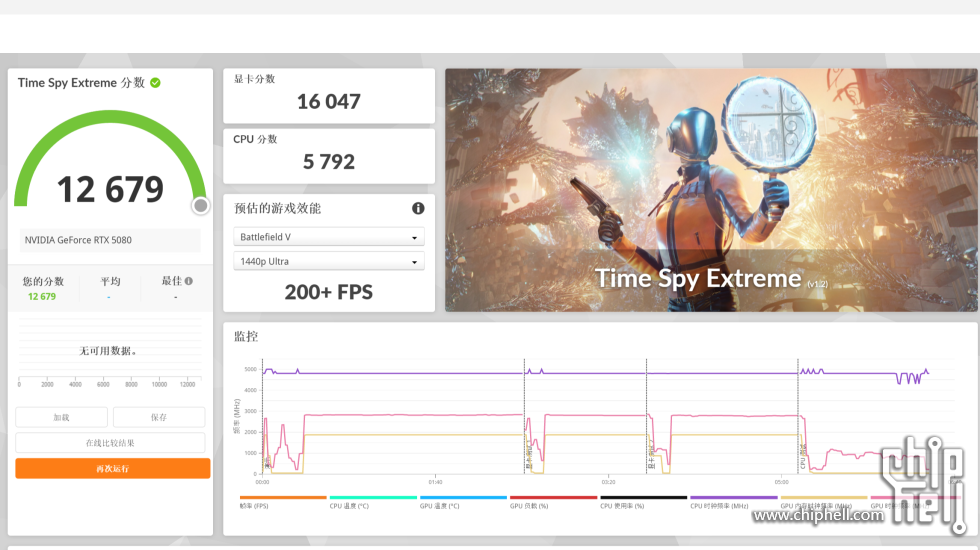980x550 pixels.
Task: Click the 05:00 time marker on chart
Action: 781,482
